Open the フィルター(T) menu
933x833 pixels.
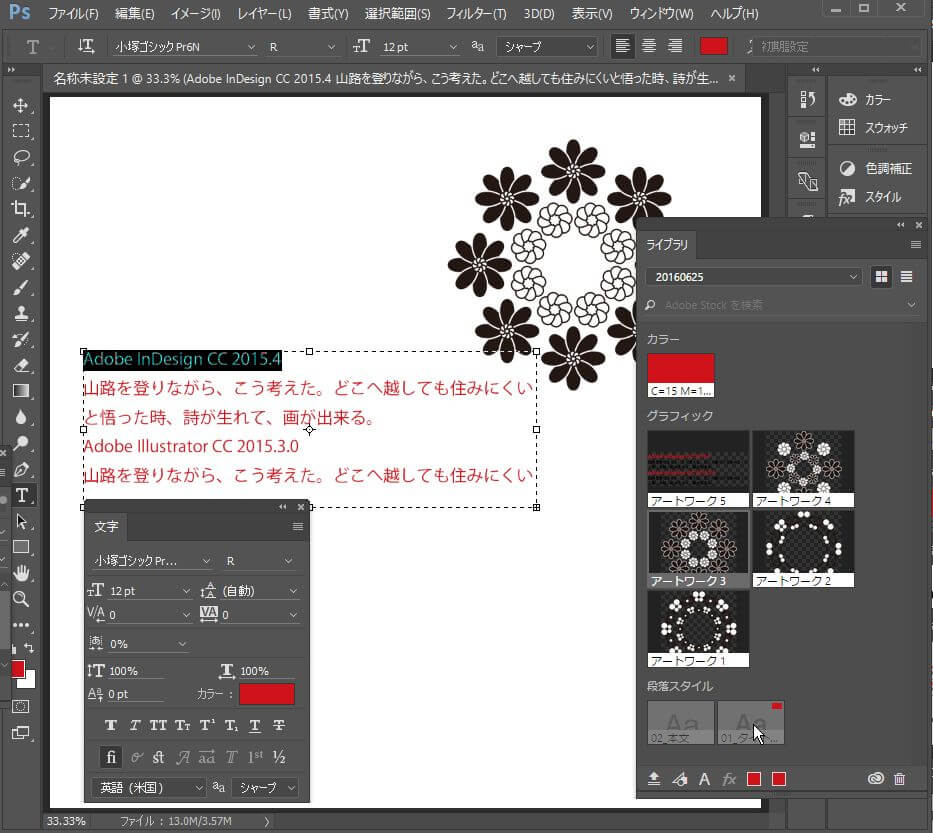[476, 14]
